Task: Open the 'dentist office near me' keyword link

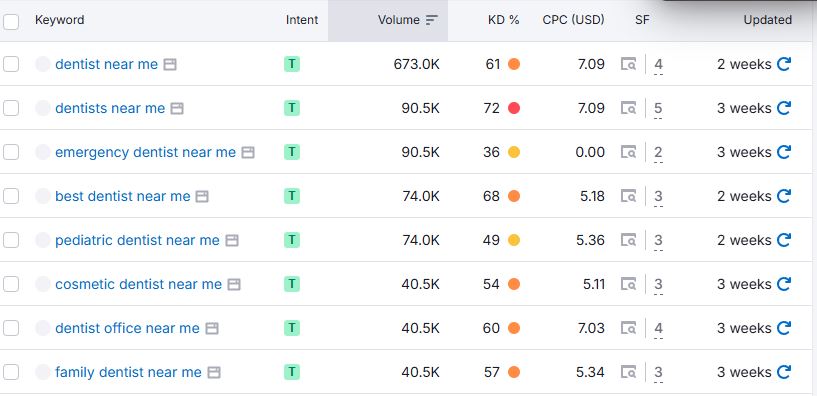Action: (127, 328)
